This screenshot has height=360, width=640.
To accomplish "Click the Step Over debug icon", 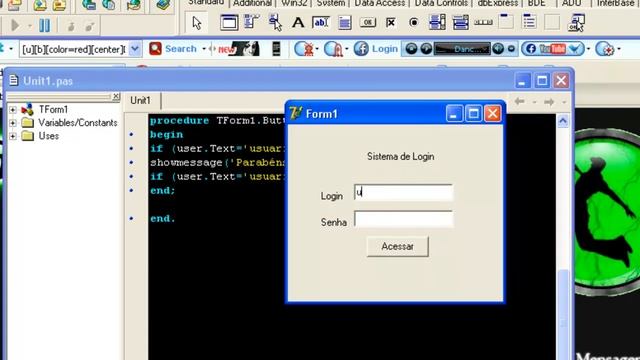I will coord(90,27).
